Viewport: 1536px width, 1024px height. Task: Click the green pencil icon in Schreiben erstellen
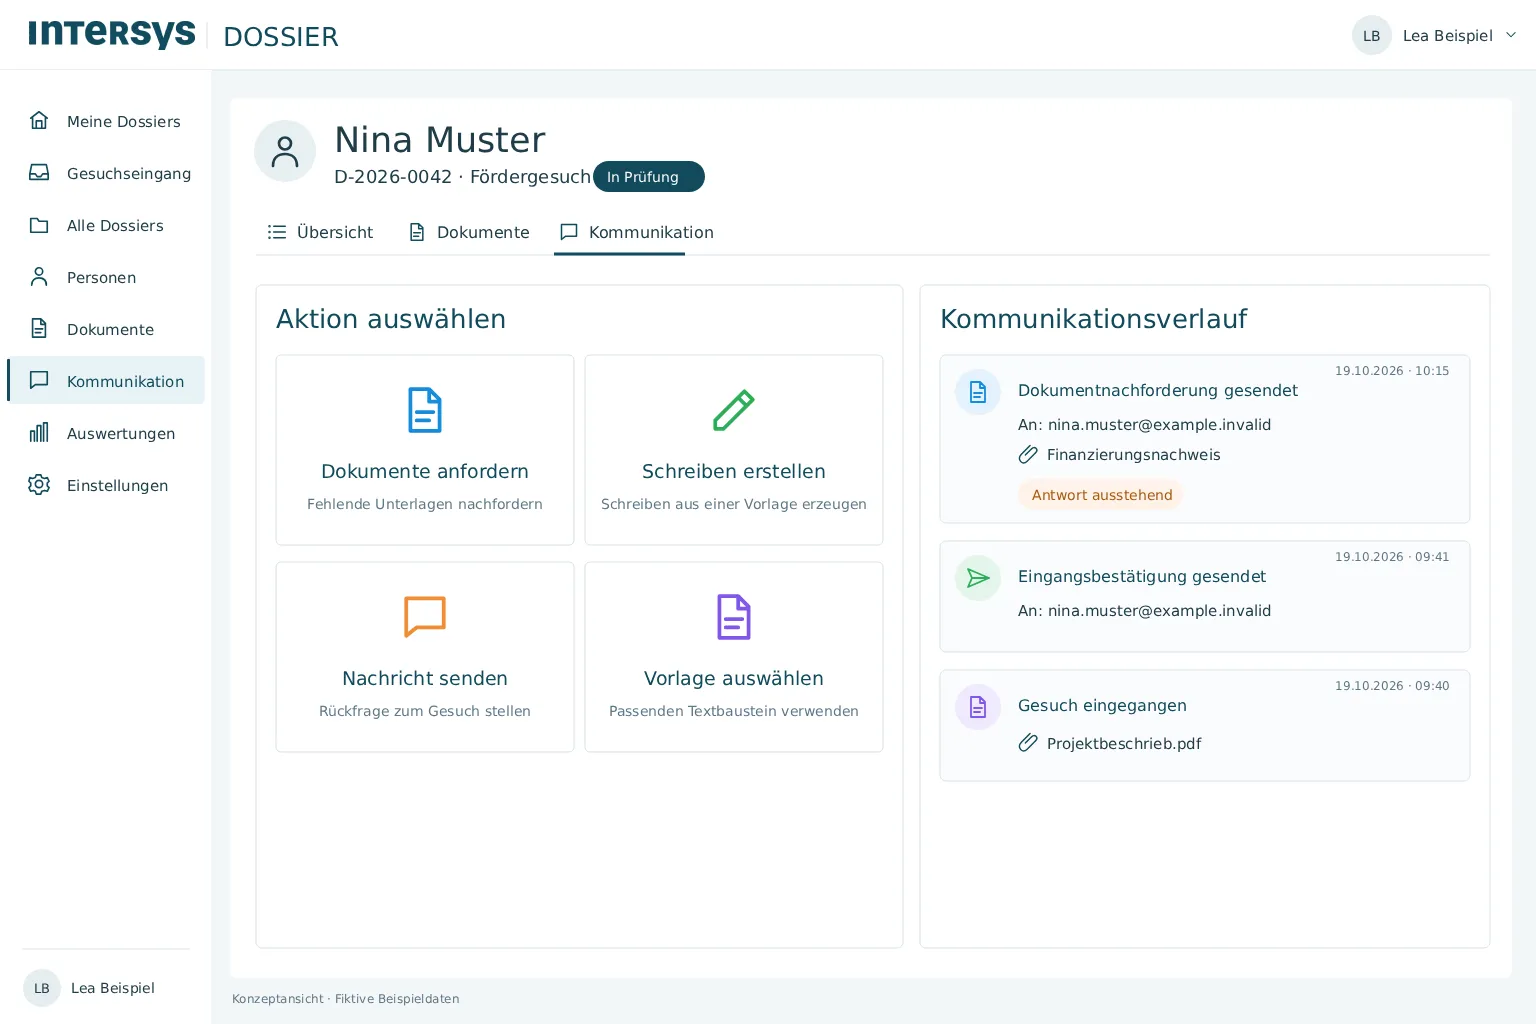pyautogui.click(x=734, y=410)
